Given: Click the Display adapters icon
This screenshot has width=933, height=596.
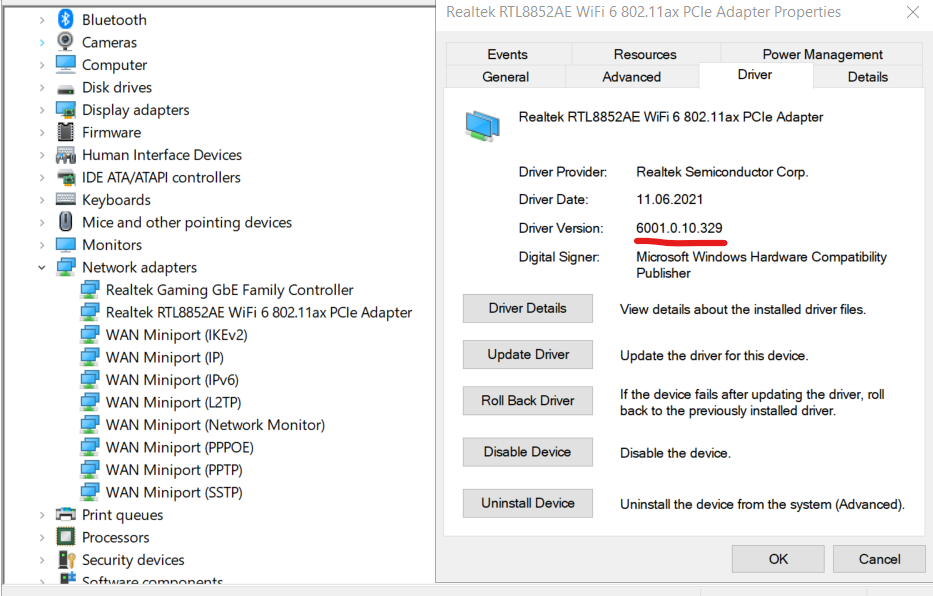Looking at the screenshot, I should click(66, 110).
